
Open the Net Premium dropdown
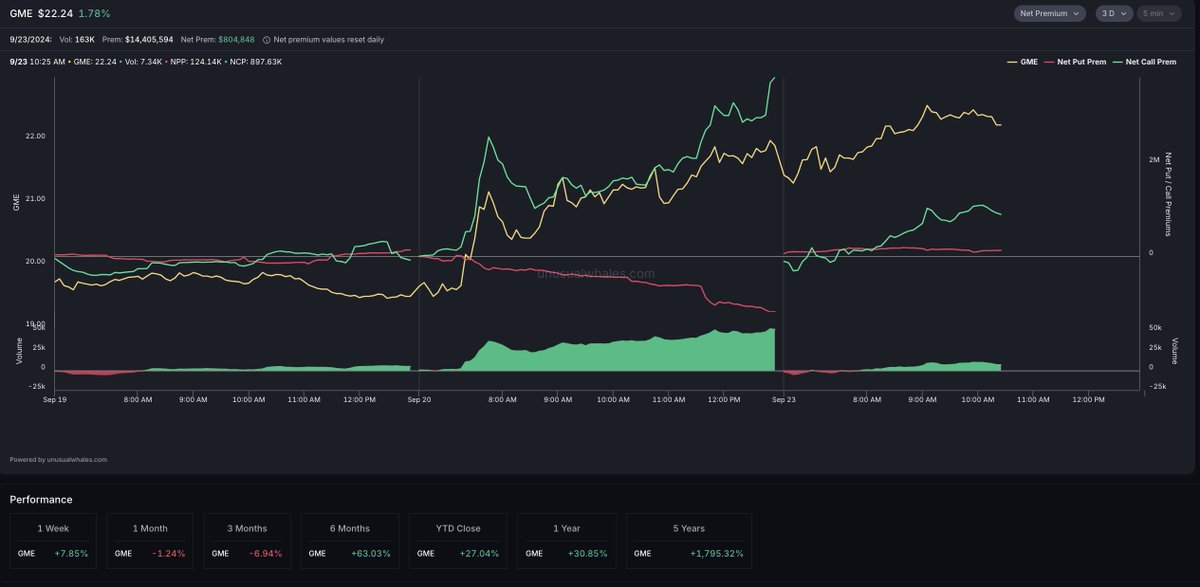(1049, 13)
